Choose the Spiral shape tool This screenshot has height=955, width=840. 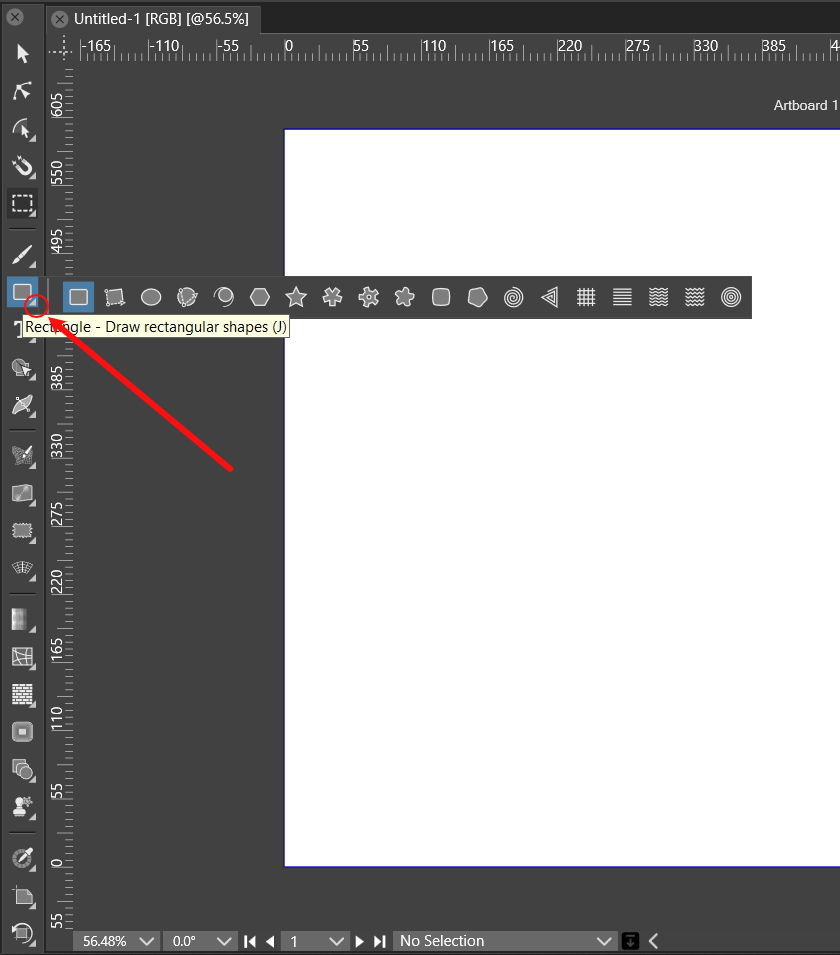(513, 297)
